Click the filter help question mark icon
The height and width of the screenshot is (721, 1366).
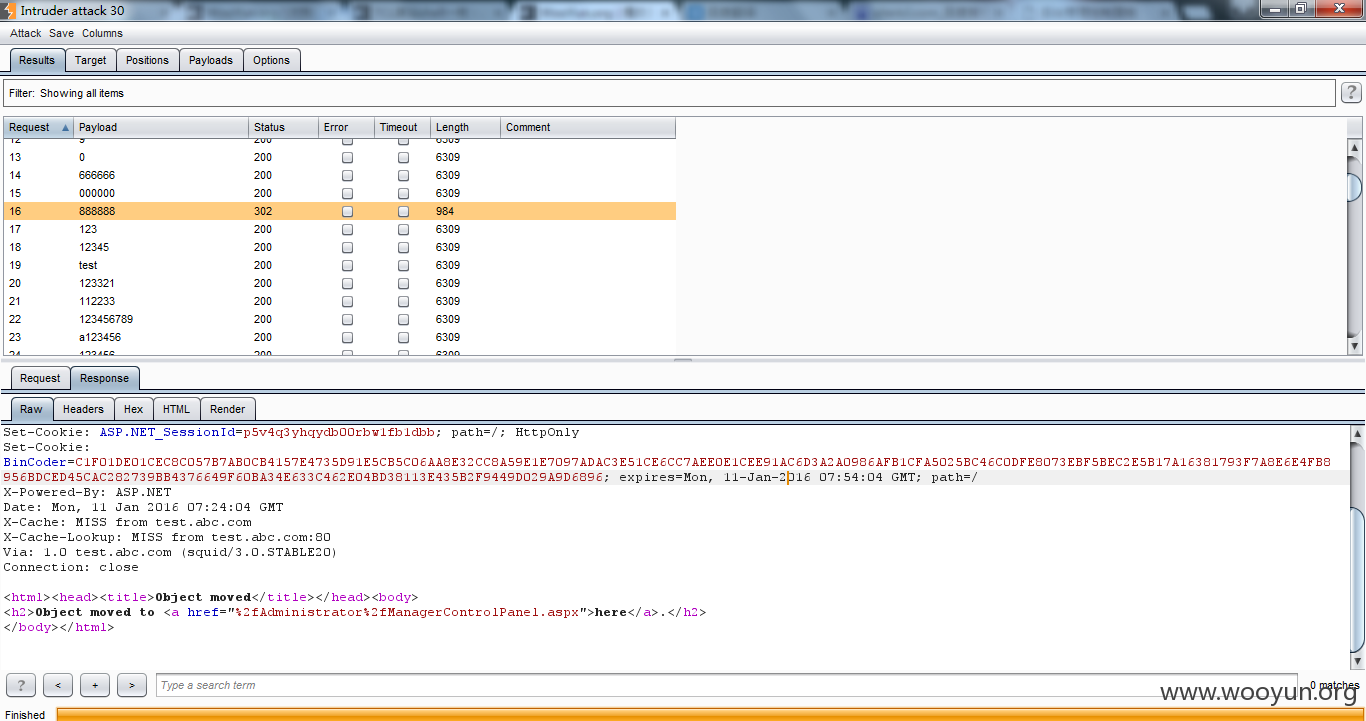pyautogui.click(x=1351, y=93)
